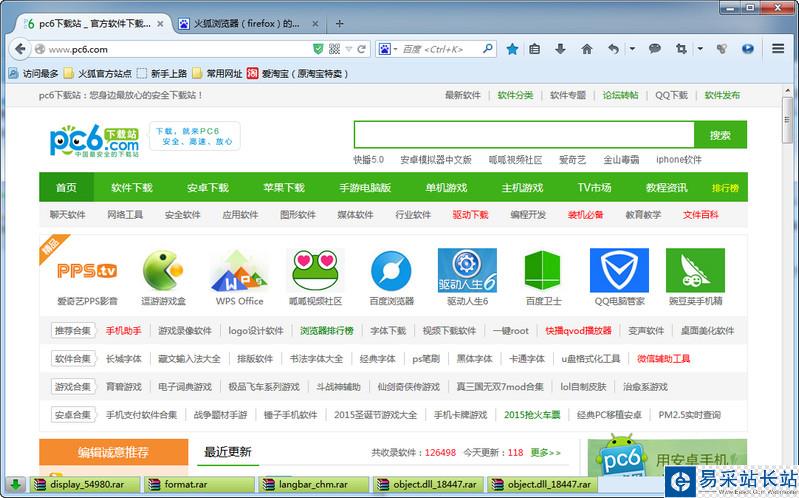Open the downloads arrow icon in toolbar
Screen dimensions: 799x498
click(x=560, y=49)
